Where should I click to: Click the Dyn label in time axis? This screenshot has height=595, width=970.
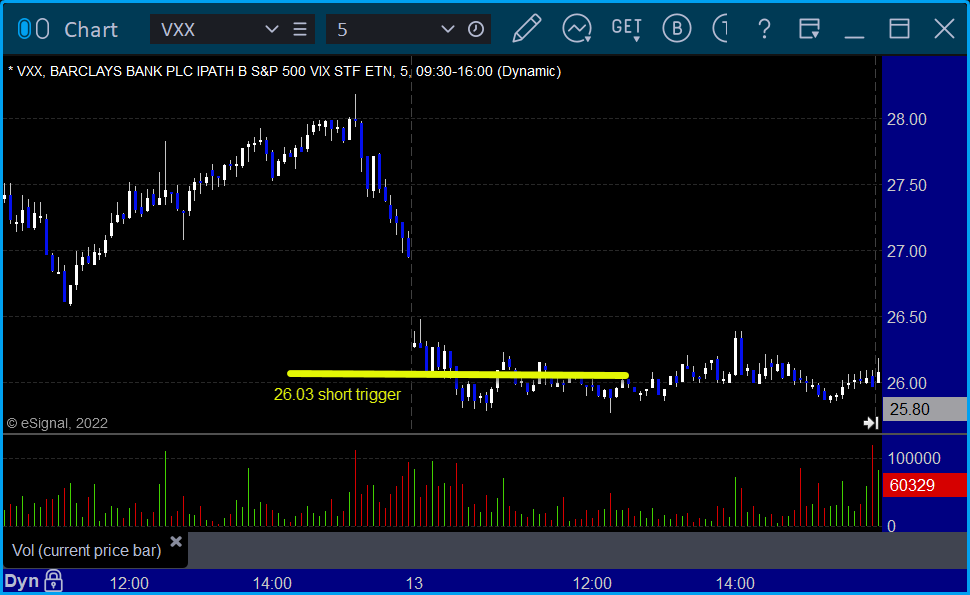pos(22,581)
